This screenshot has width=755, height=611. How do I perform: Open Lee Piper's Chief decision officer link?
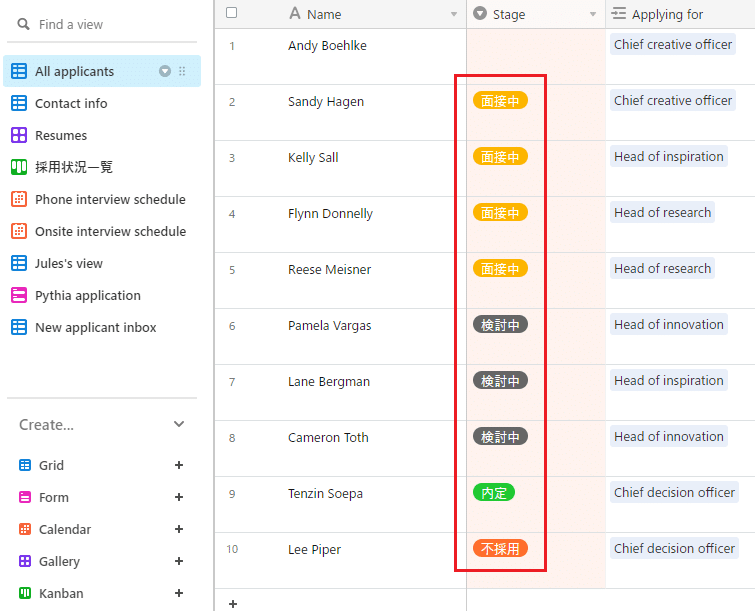tap(674, 548)
